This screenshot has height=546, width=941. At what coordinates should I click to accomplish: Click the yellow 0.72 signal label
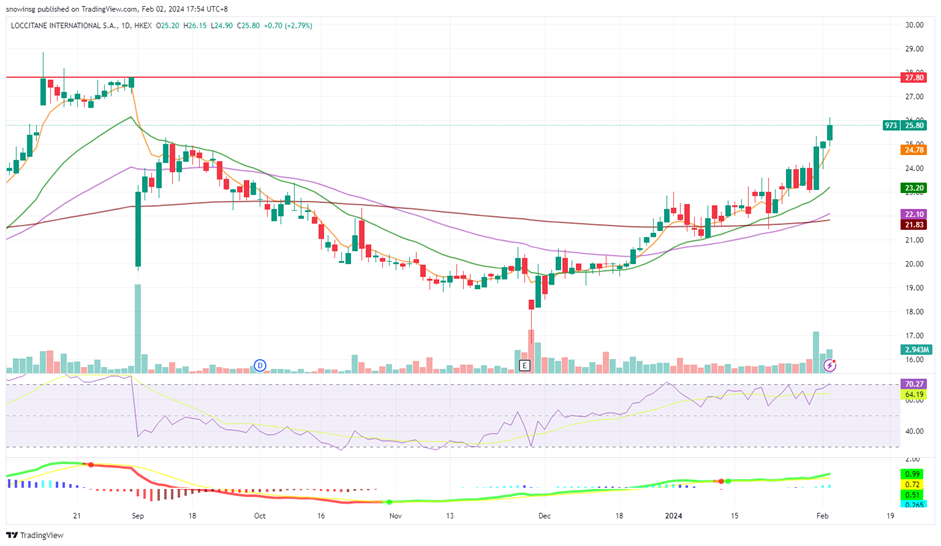tap(912, 484)
